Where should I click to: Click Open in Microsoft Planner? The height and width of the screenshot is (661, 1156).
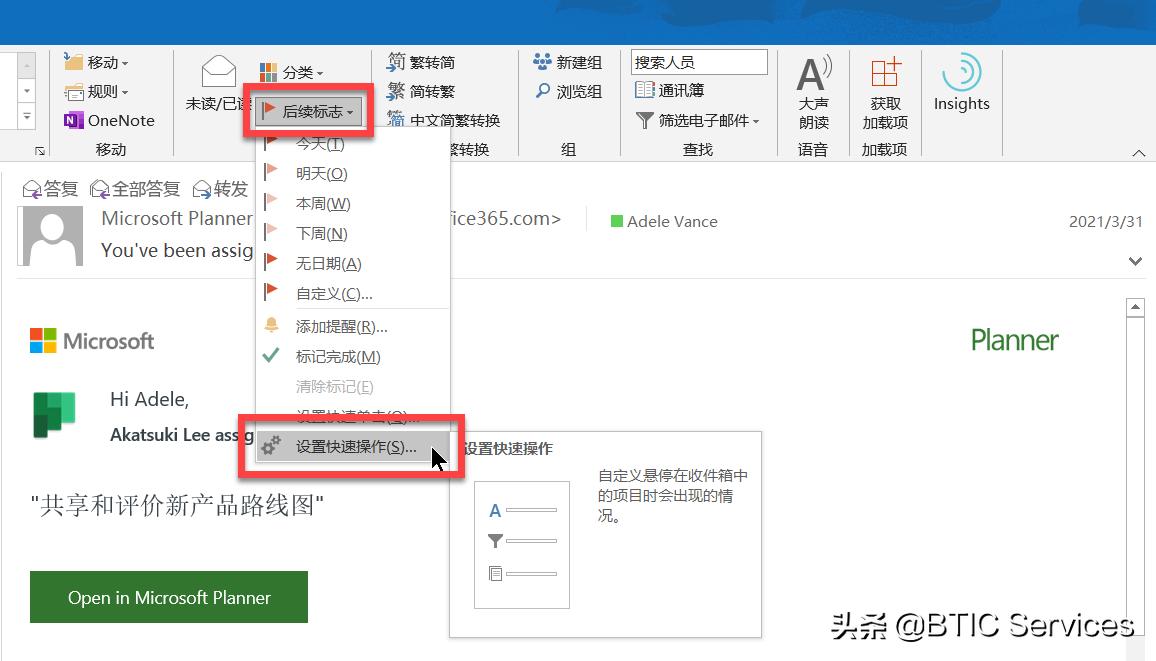(x=168, y=597)
